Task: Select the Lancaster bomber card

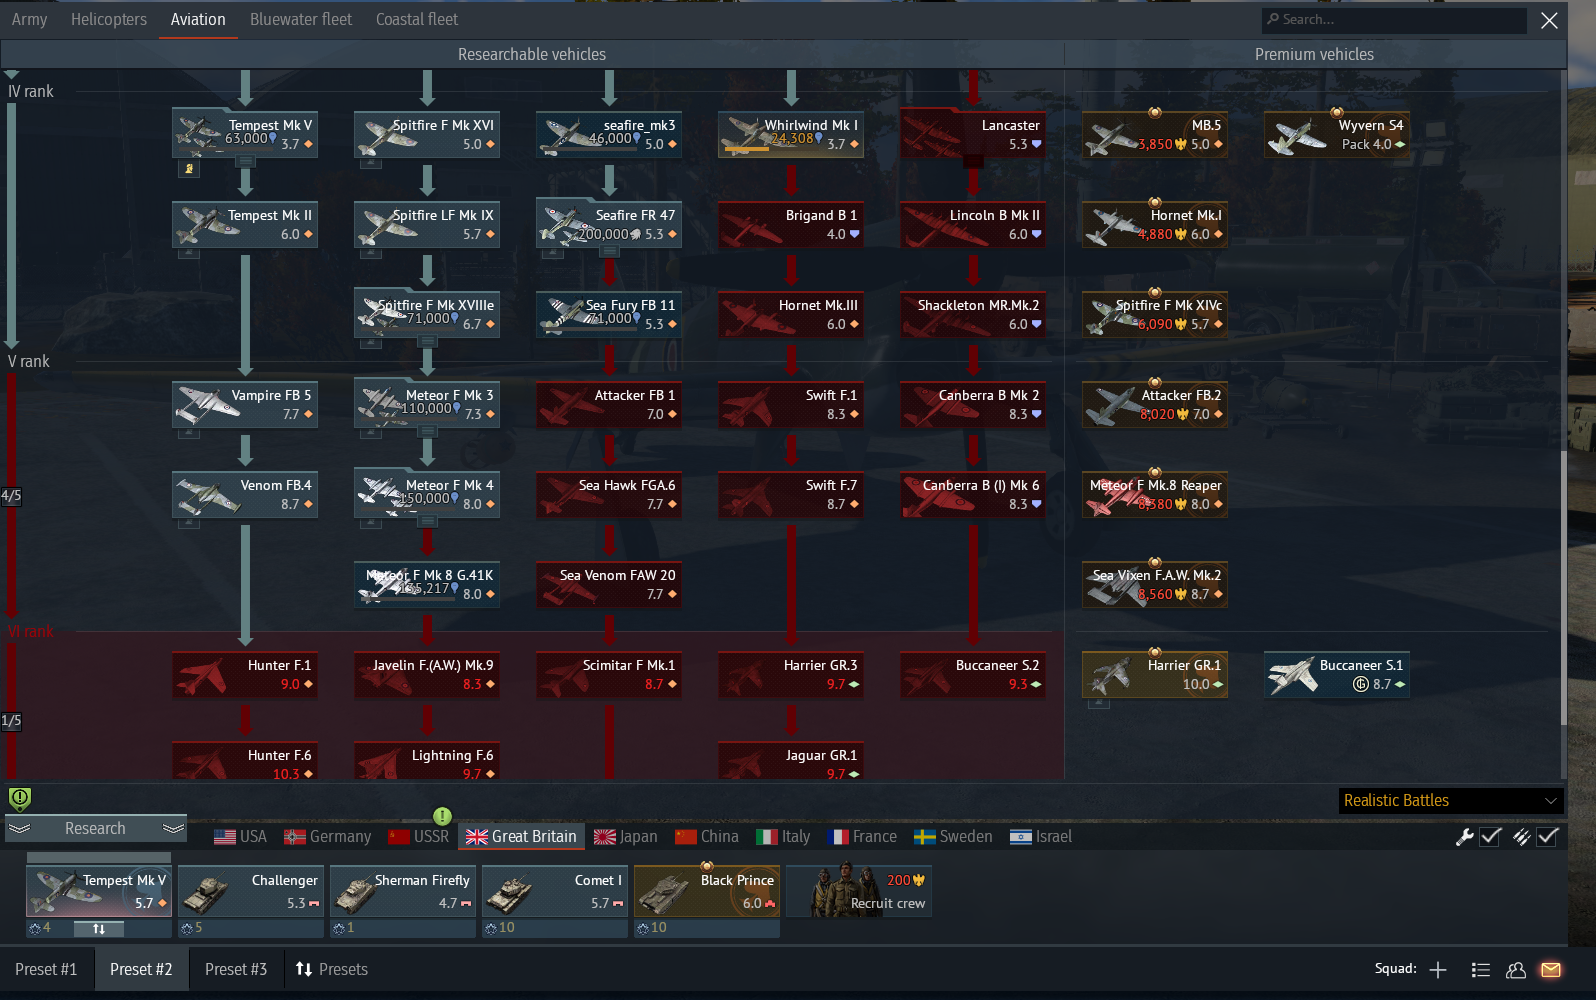Action: [x=973, y=134]
